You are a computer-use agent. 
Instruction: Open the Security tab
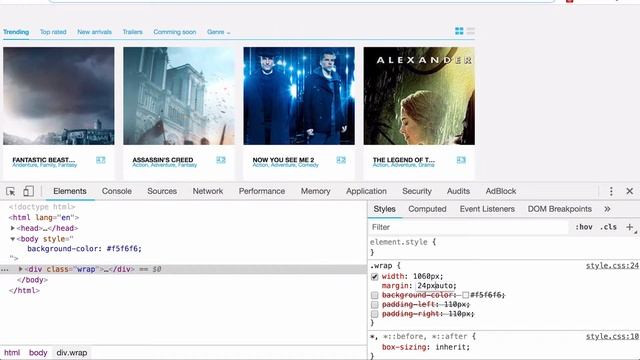click(x=417, y=191)
